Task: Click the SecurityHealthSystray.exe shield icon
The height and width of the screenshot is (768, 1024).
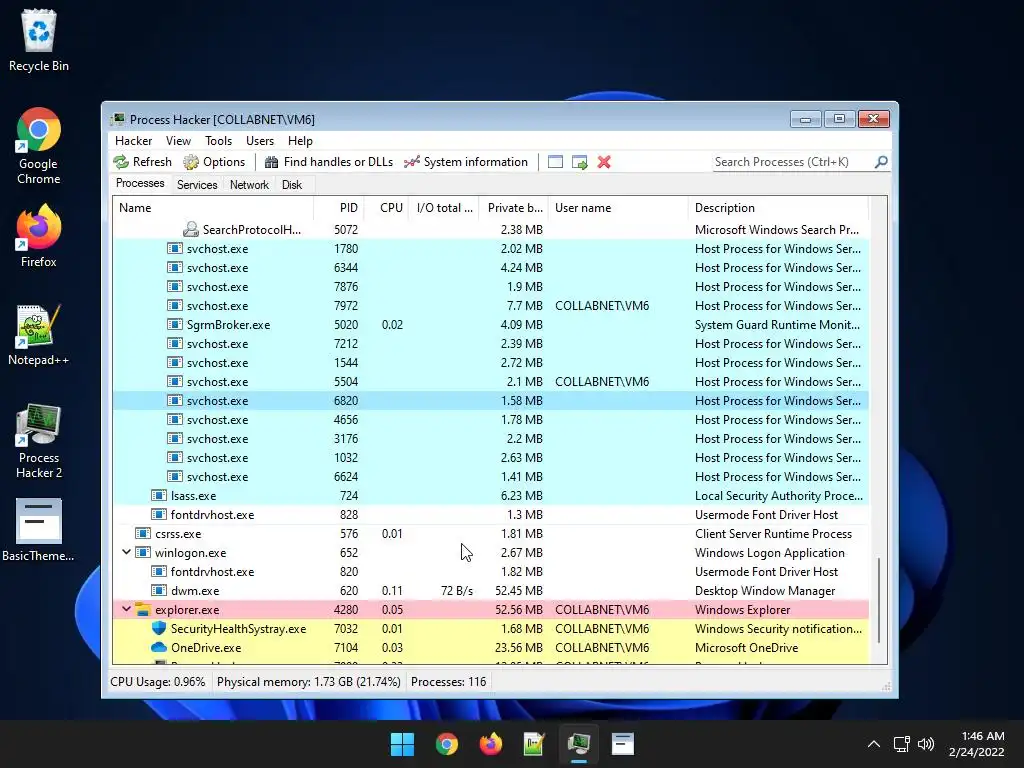Action: [159, 628]
